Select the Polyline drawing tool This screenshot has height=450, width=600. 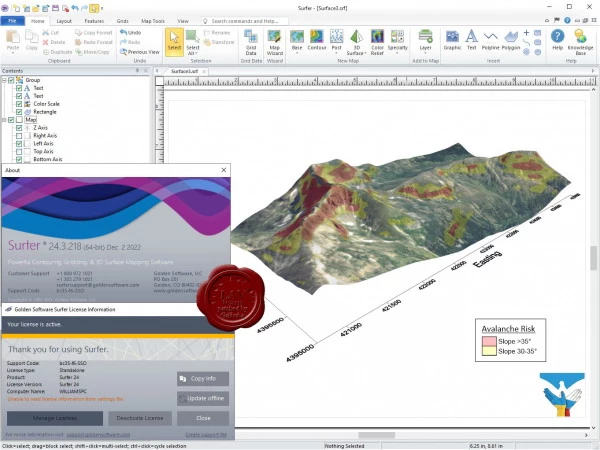coord(491,40)
